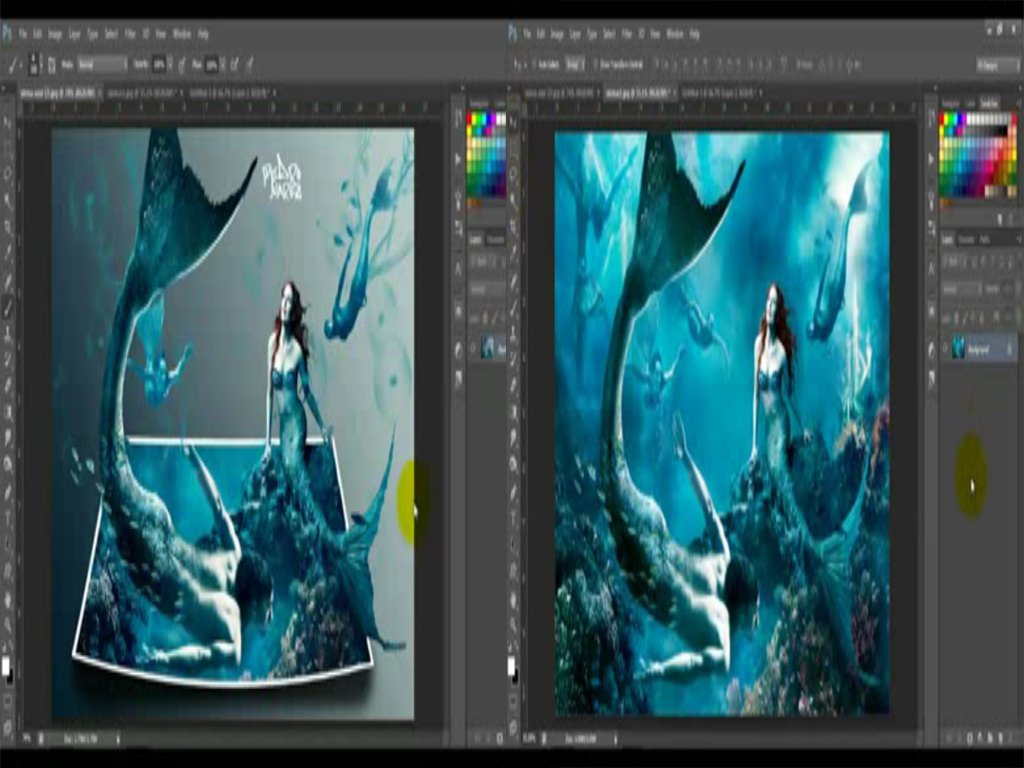Open the blending mode dropdown in right Layers panel
Viewport: 1024px width, 768px height.
click(x=961, y=289)
